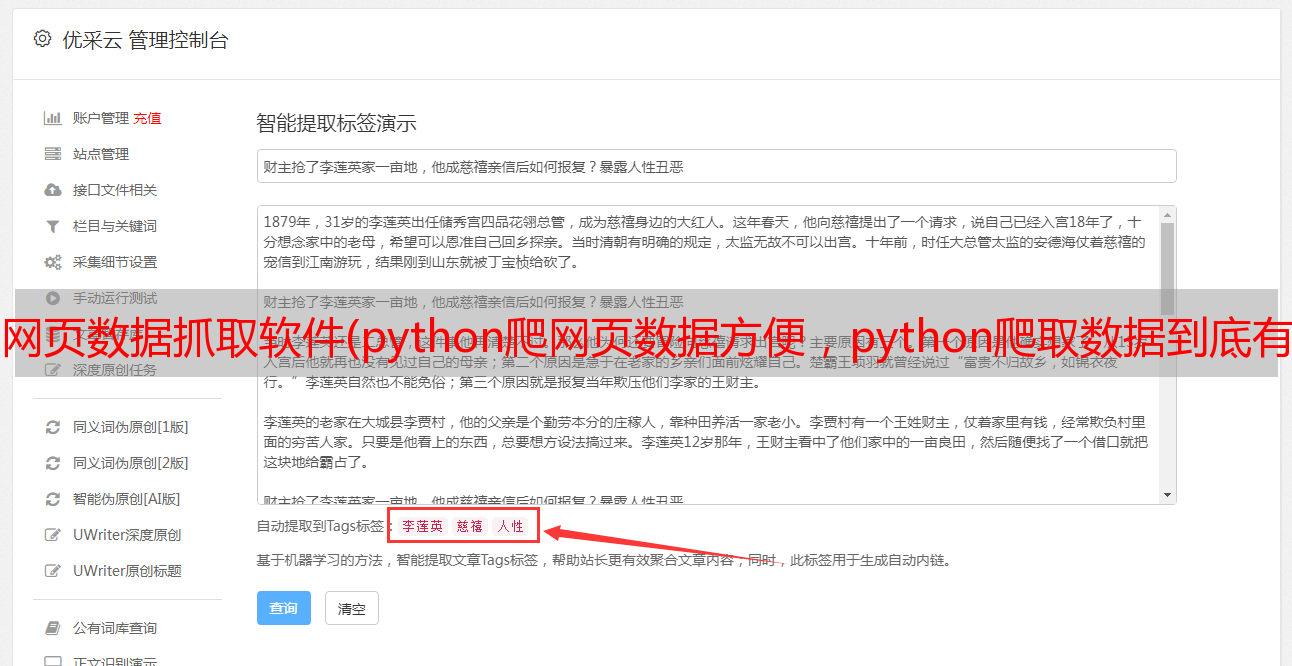The height and width of the screenshot is (666, 1292).
Task: Click the red 充值 link
Action: (147, 118)
